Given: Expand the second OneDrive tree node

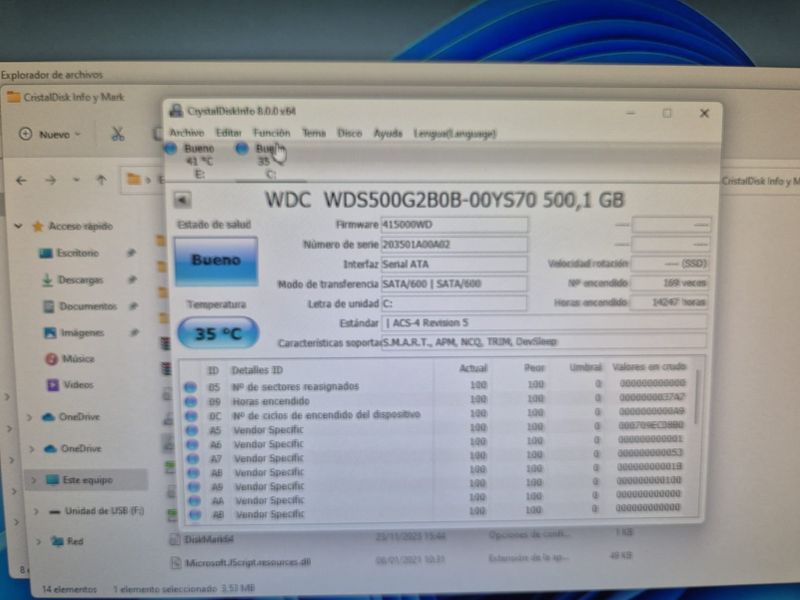Looking at the screenshot, I should click(31, 449).
